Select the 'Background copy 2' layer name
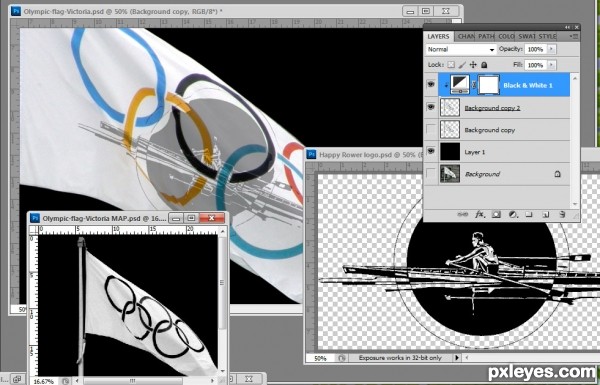The height and width of the screenshot is (385, 600). point(492,108)
